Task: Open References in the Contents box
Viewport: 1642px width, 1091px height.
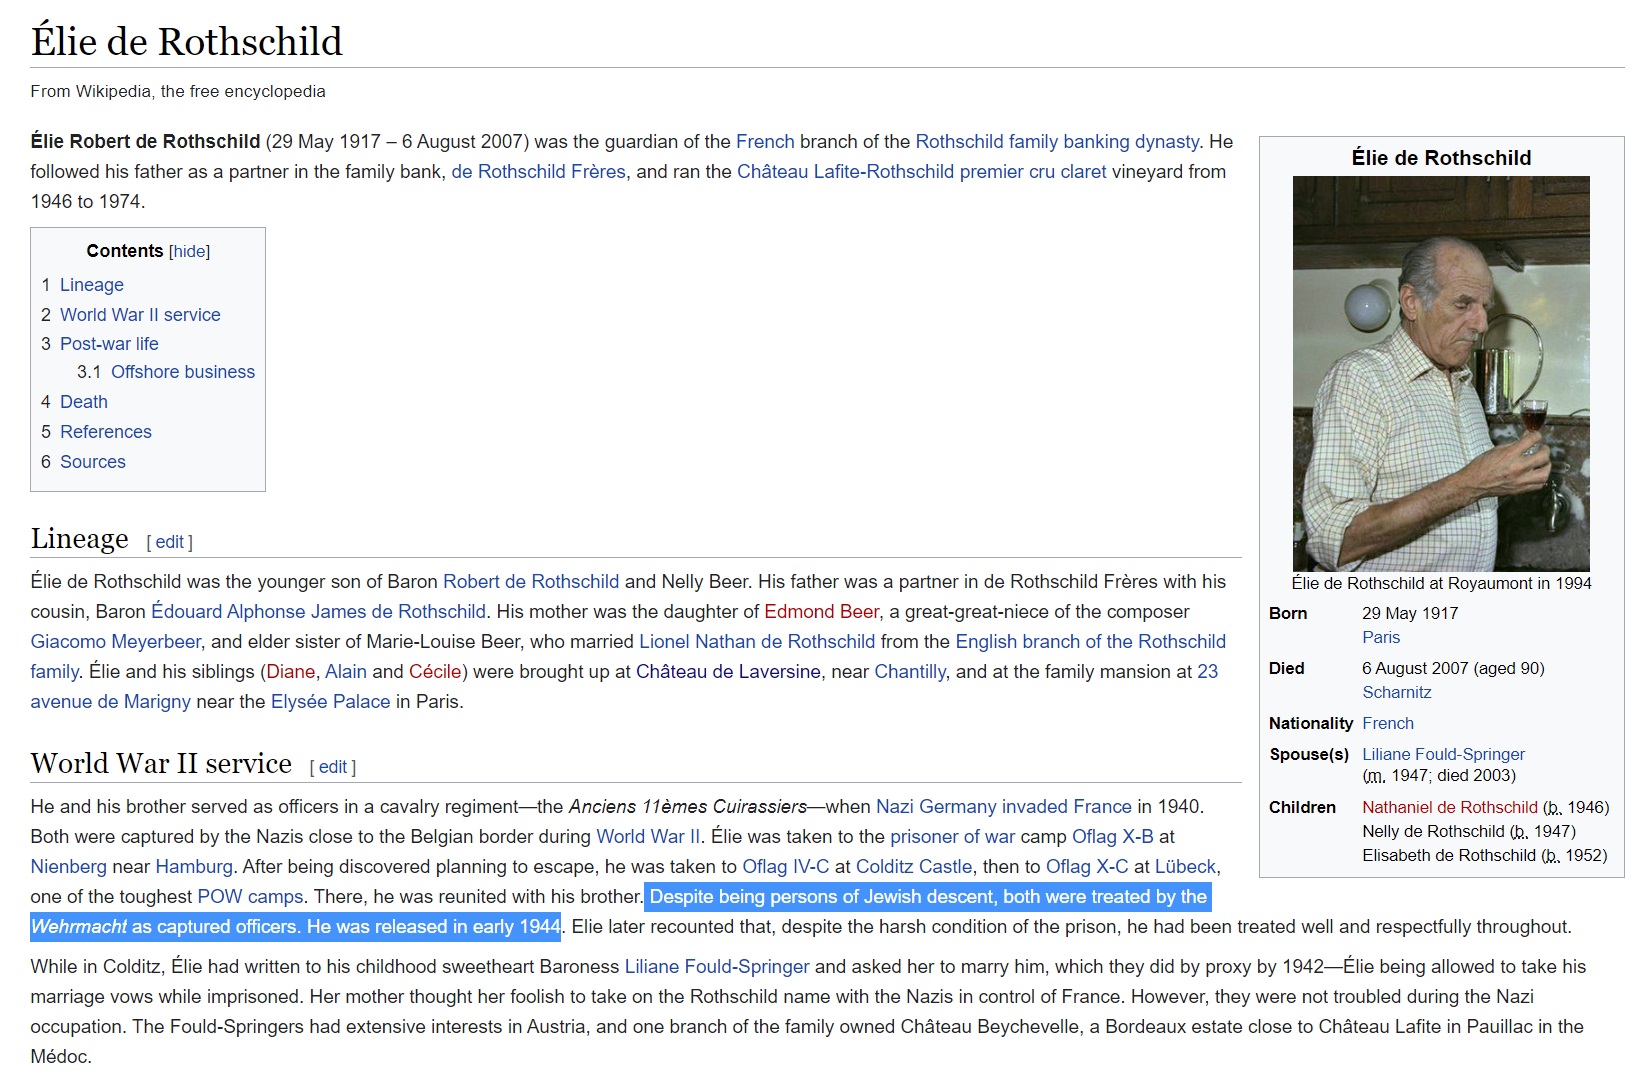Action: 106,432
